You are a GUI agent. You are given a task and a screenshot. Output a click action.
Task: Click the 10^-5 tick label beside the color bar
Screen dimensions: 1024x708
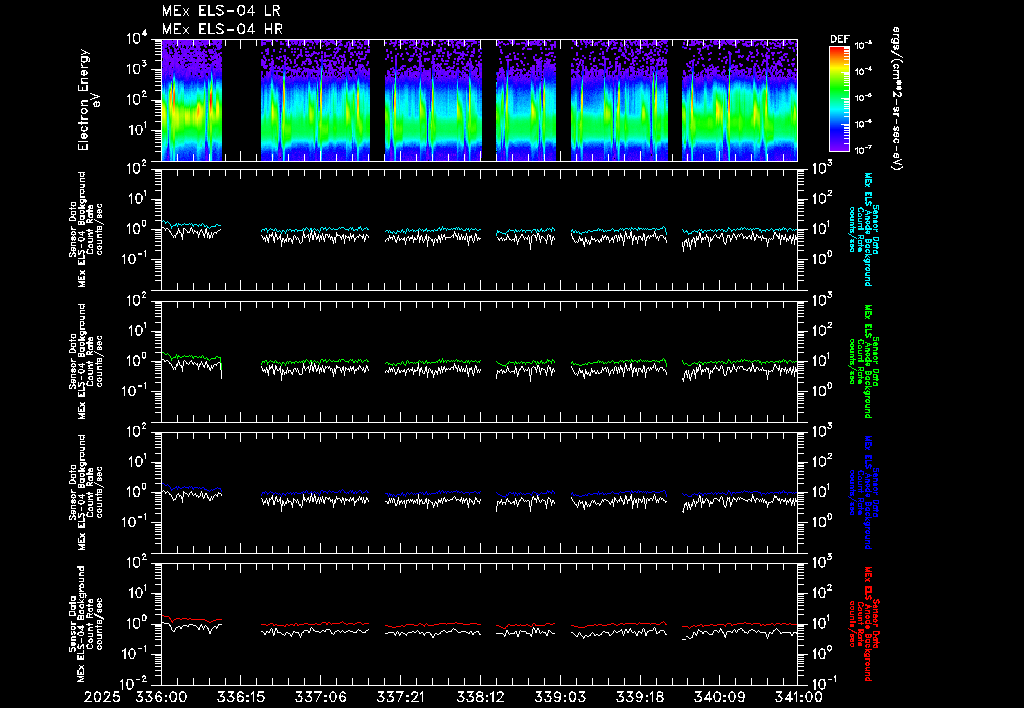(864, 98)
